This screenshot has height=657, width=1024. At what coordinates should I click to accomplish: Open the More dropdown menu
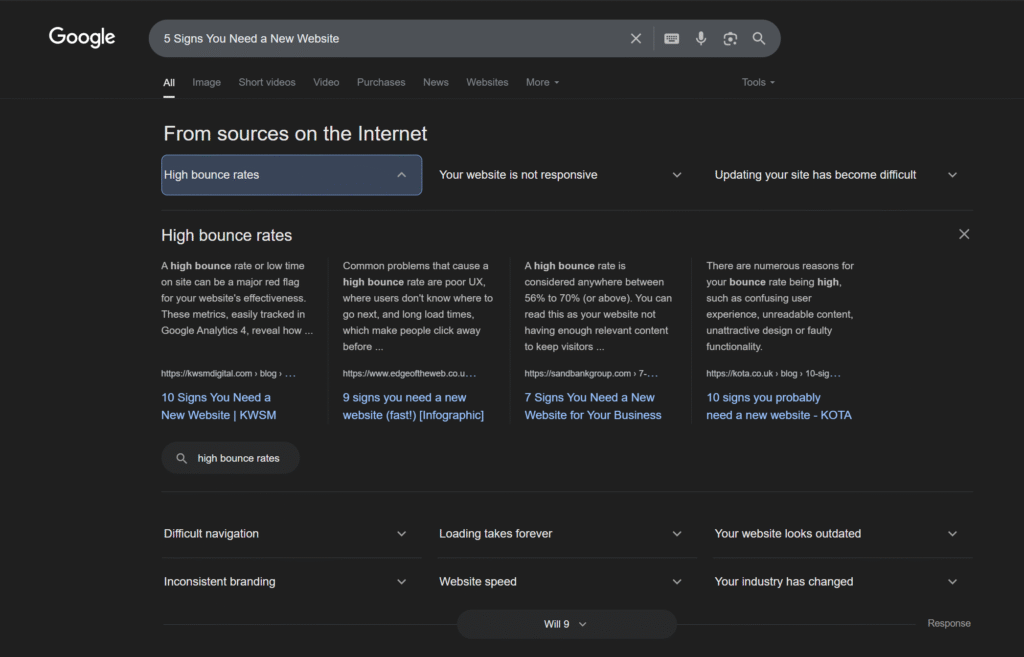[543, 82]
